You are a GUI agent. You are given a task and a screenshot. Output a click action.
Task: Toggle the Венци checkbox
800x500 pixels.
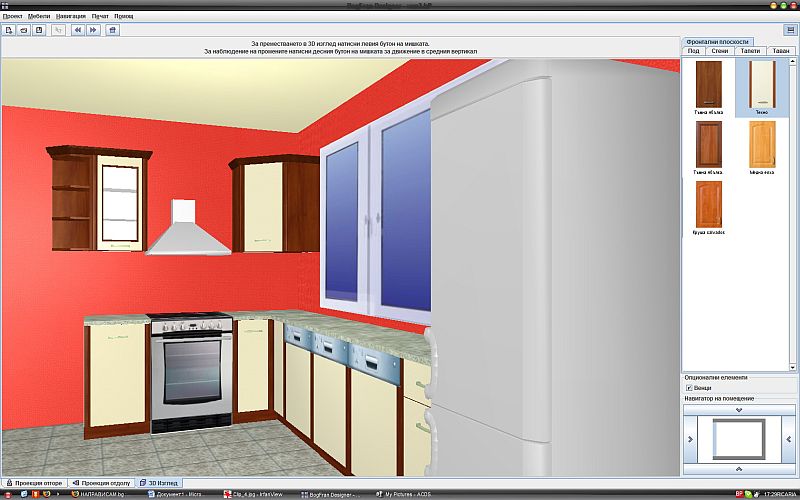(x=689, y=388)
